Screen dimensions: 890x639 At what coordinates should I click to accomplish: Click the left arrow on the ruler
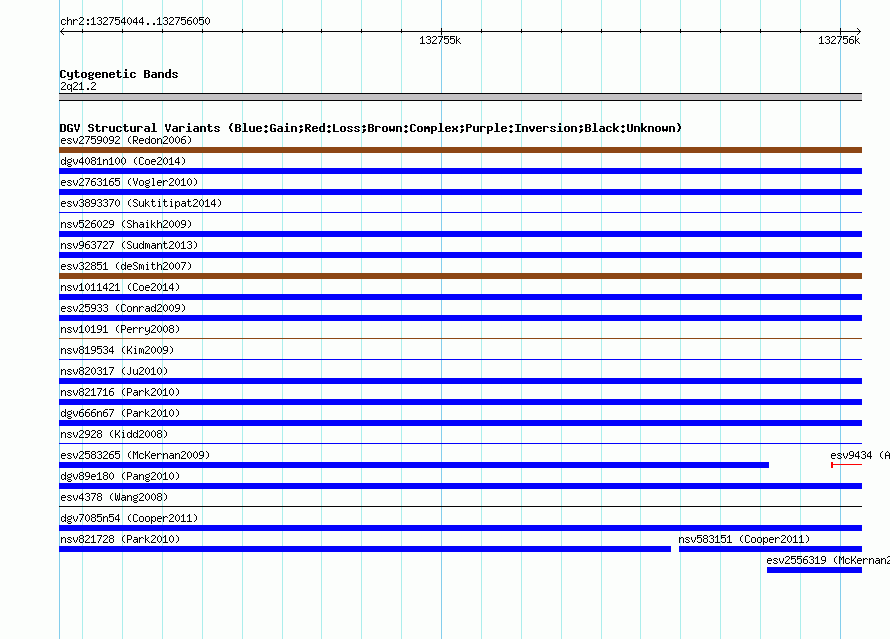pyautogui.click(x=62, y=32)
